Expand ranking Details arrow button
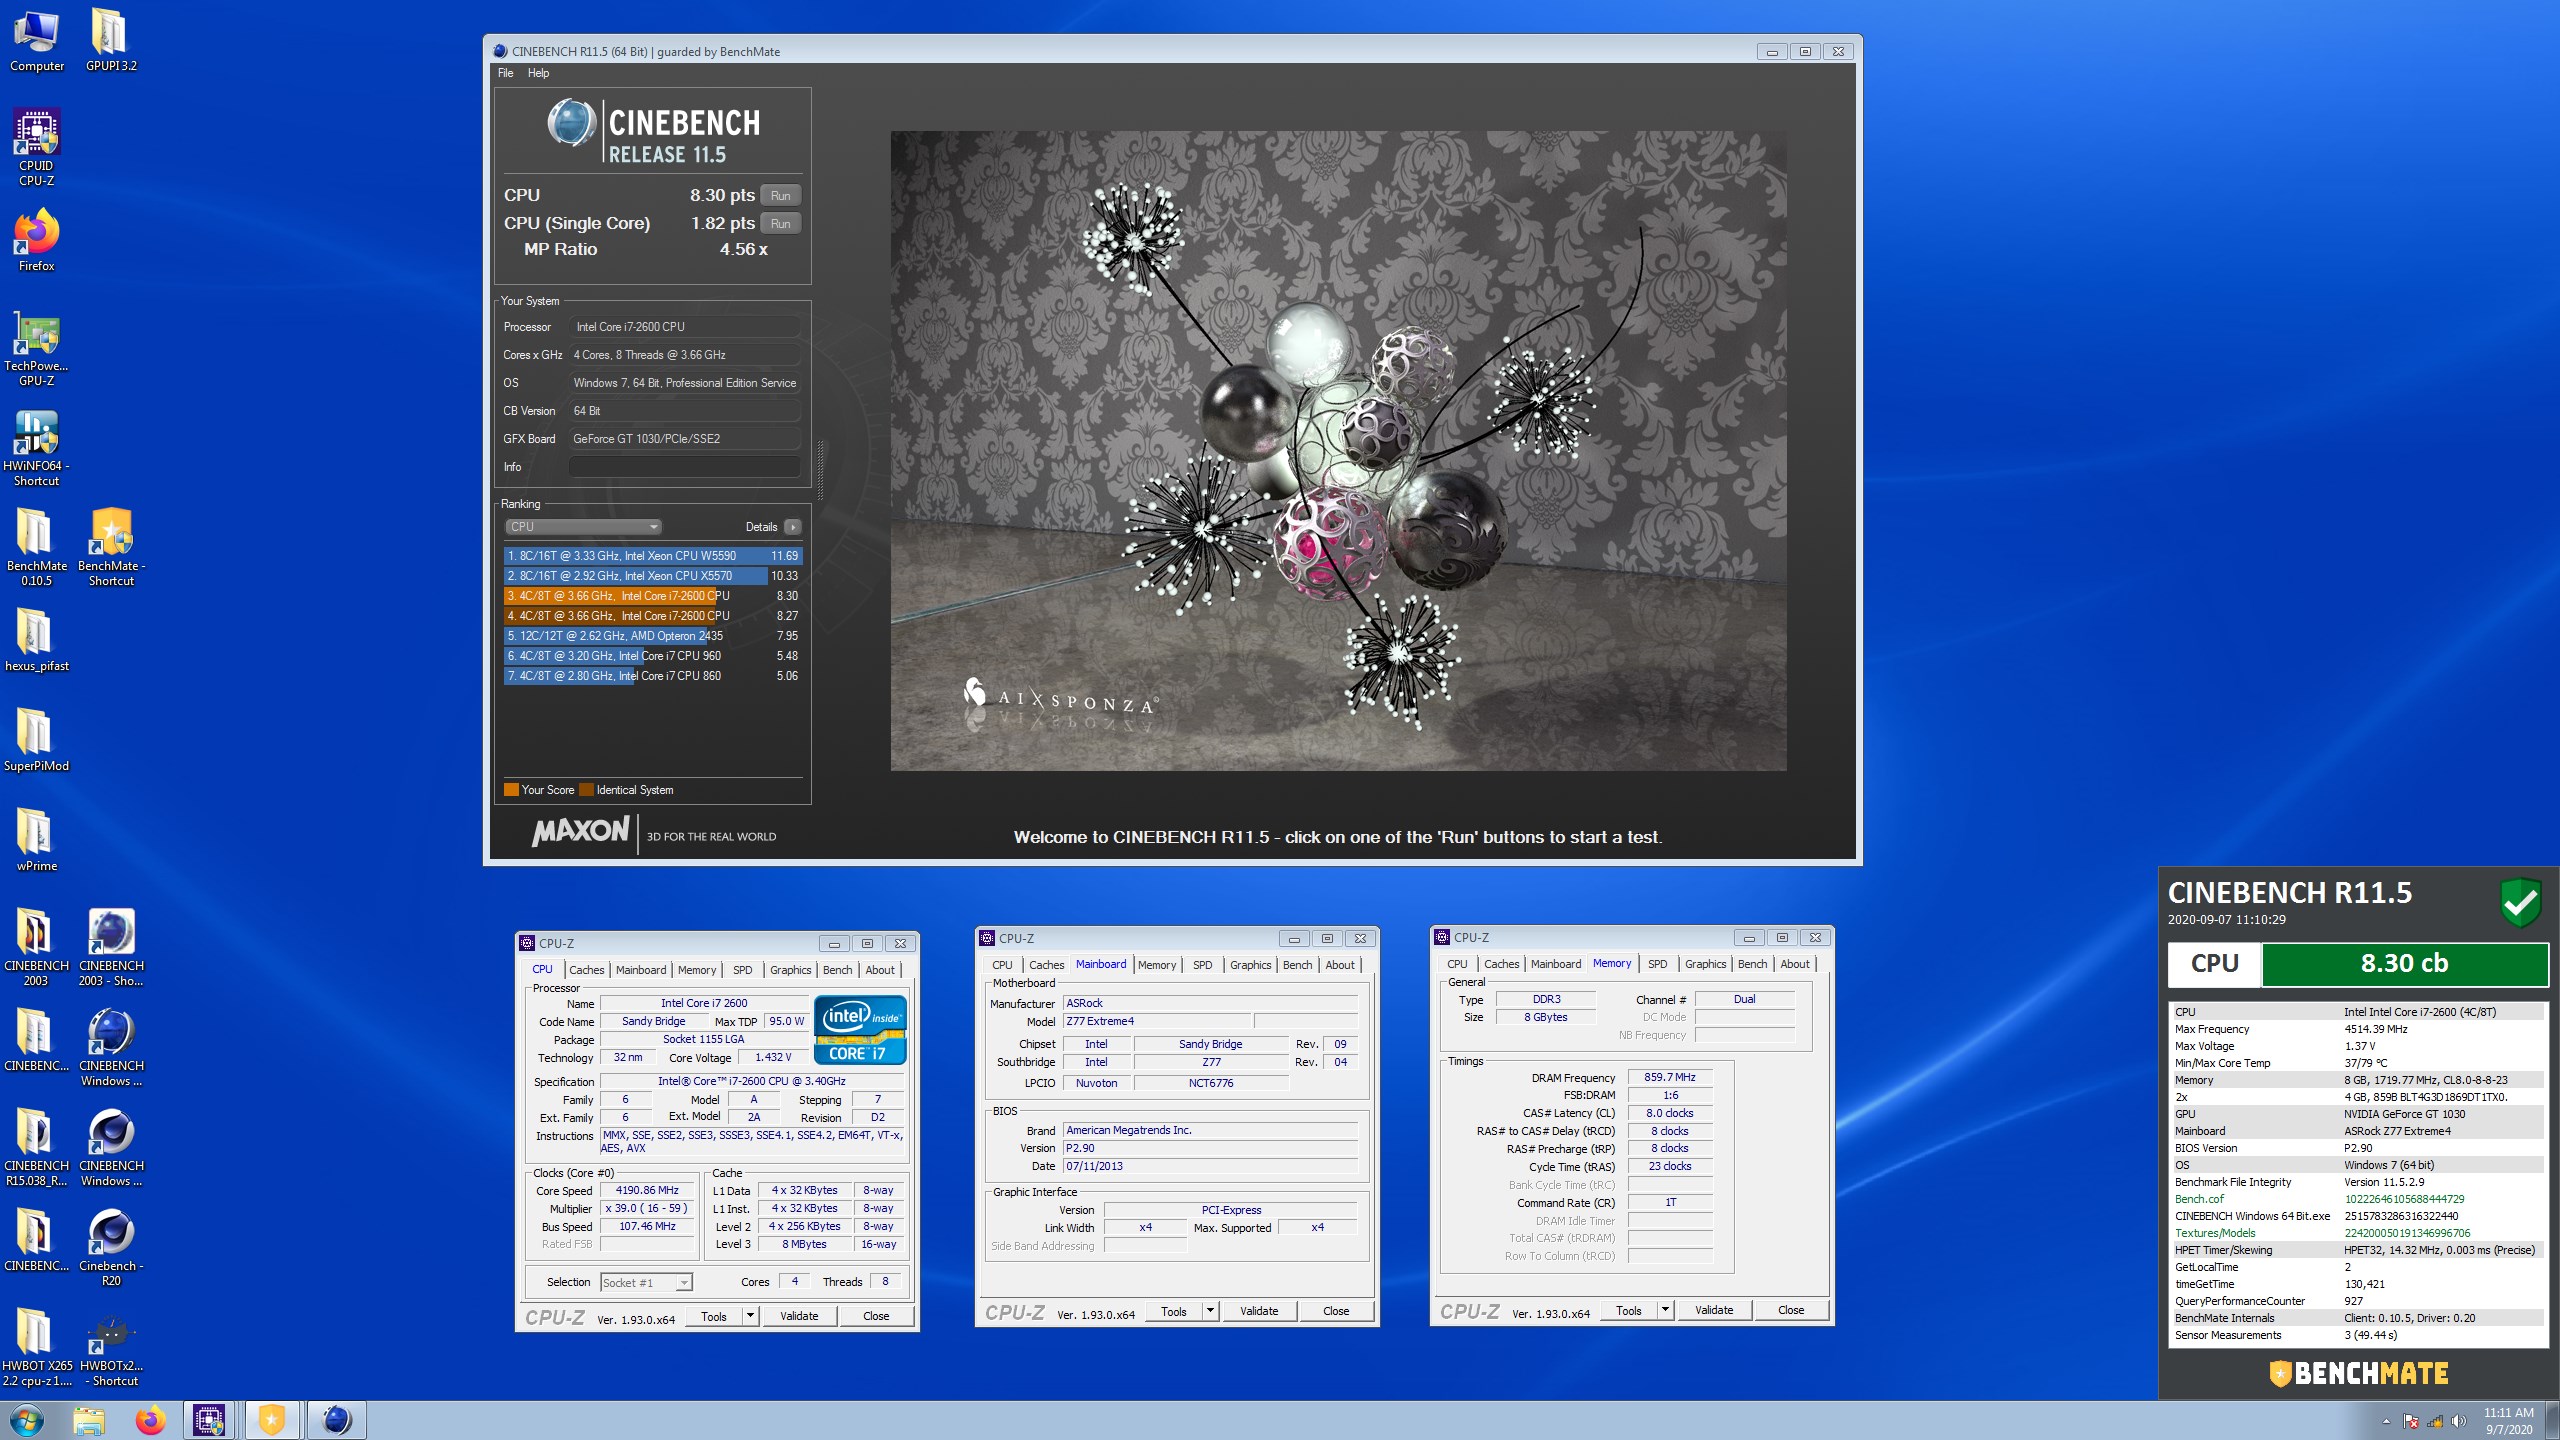Screen dimensions: 2560x1440 [x=793, y=527]
